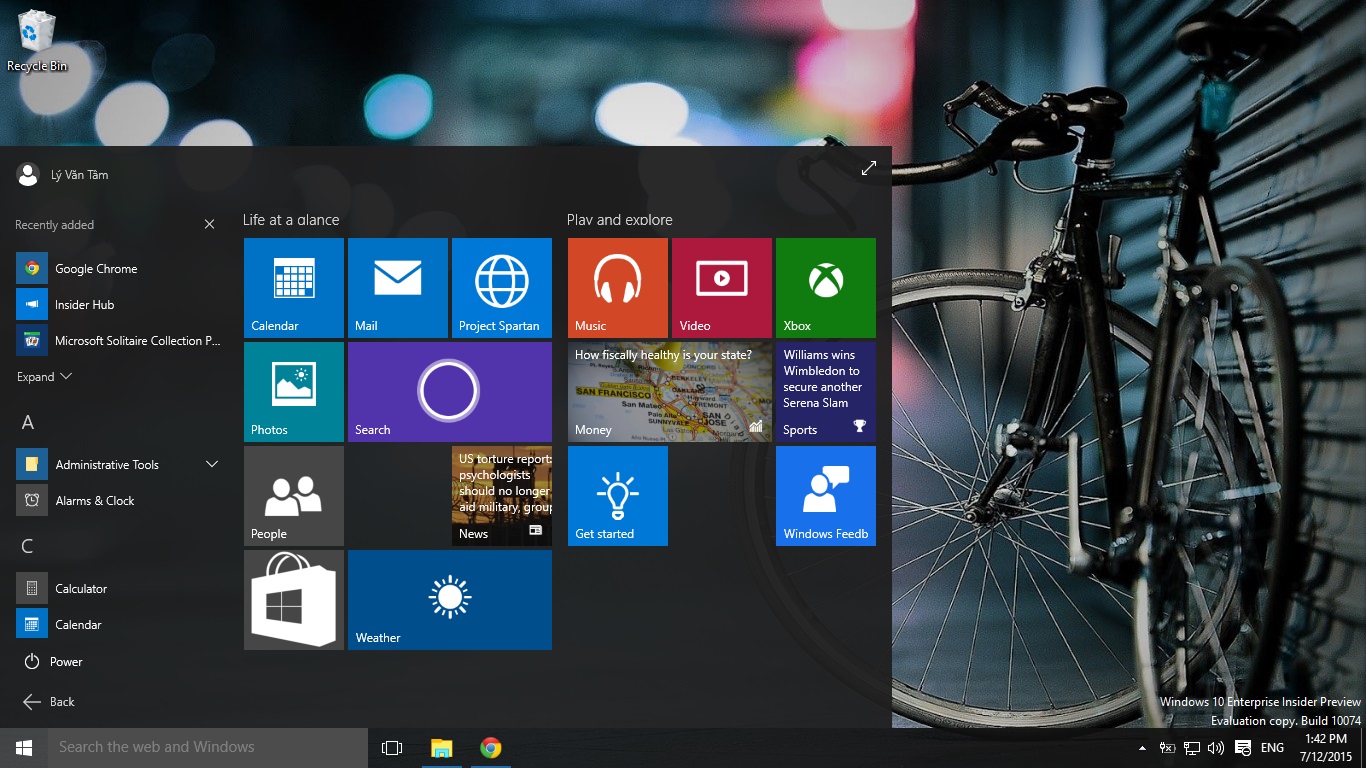Open Chrome from the taskbar
Screen dimensions: 1366x768
point(490,748)
